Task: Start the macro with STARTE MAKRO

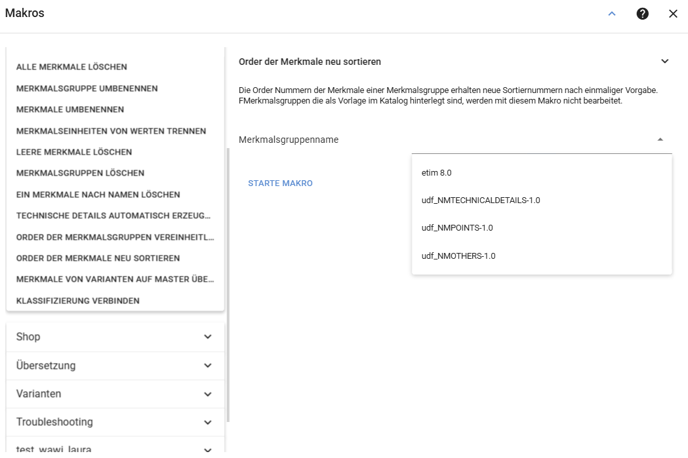Action: [x=280, y=183]
